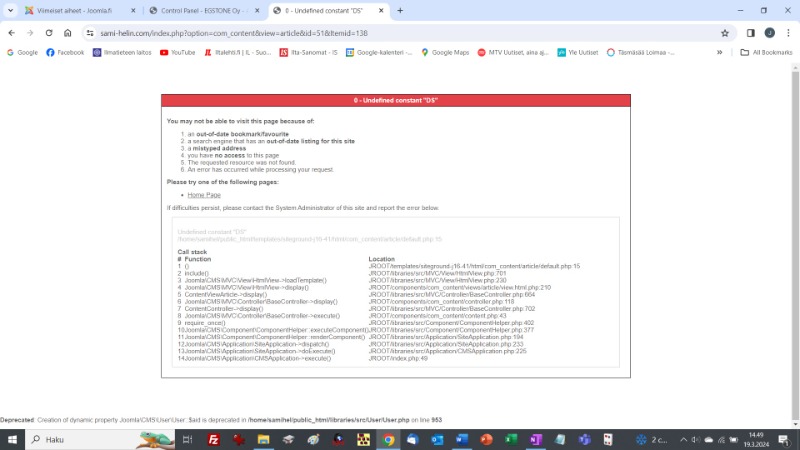Open Google Chrome from the taskbar
Screen dimensions: 800x450
[388, 439]
